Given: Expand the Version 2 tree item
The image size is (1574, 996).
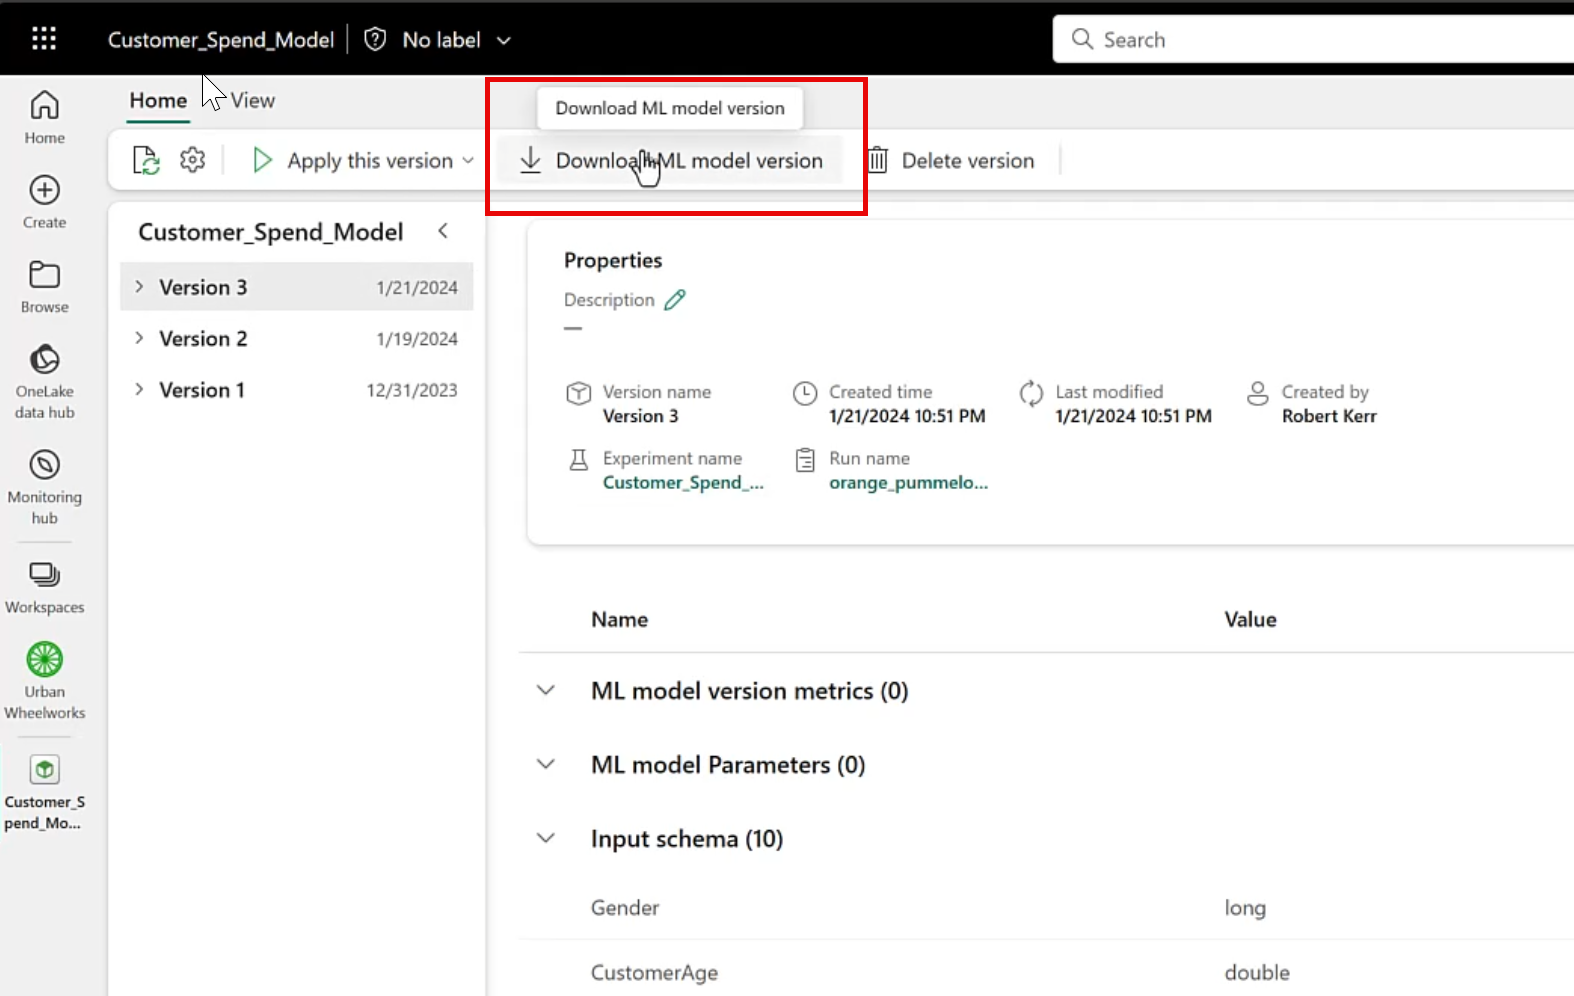Looking at the screenshot, I should point(139,338).
